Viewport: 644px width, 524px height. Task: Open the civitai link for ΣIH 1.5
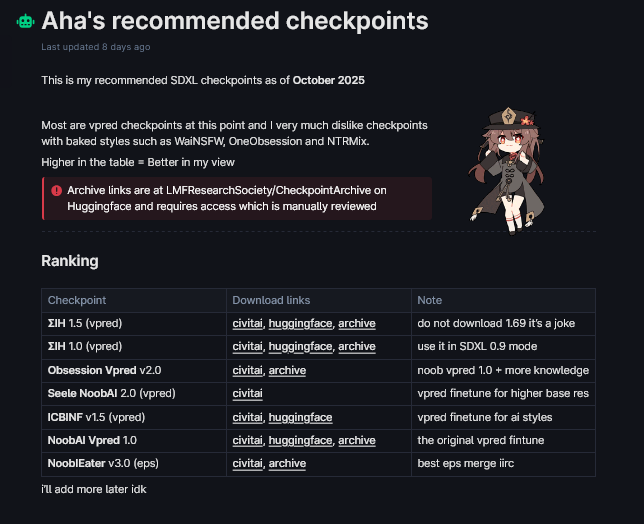pyautogui.click(x=247, y=324)
